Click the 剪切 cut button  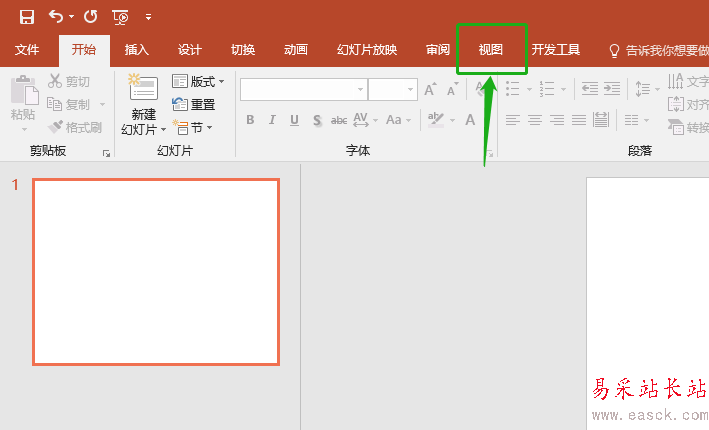tap(69, 81)
